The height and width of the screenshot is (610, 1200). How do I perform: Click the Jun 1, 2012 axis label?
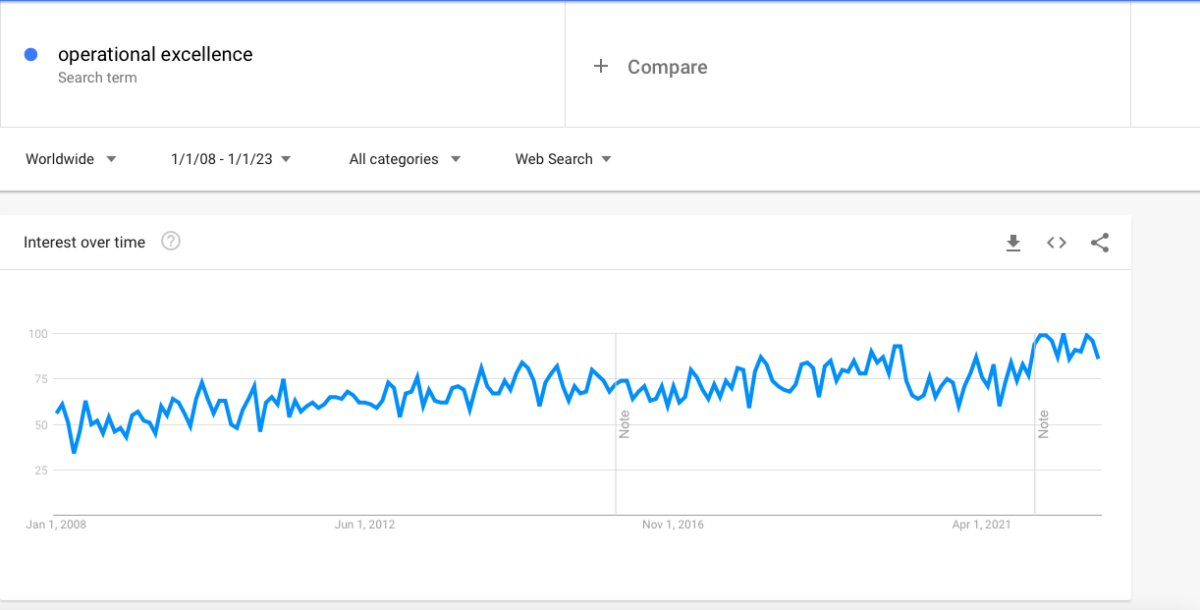pos(365,524)
